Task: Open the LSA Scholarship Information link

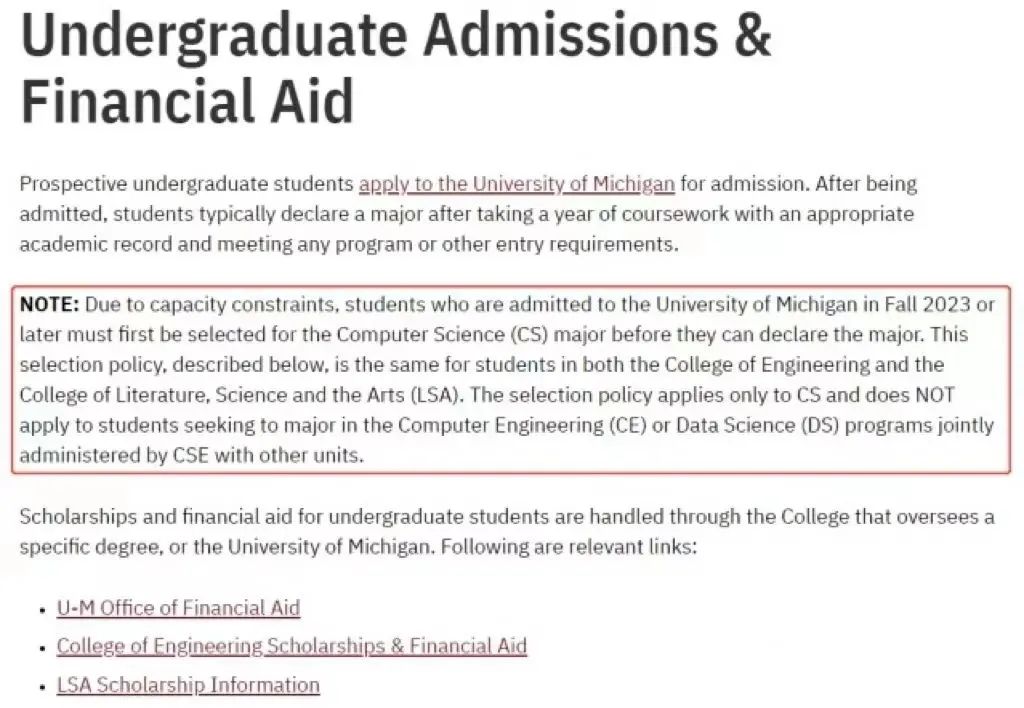Action: (188, 684)
